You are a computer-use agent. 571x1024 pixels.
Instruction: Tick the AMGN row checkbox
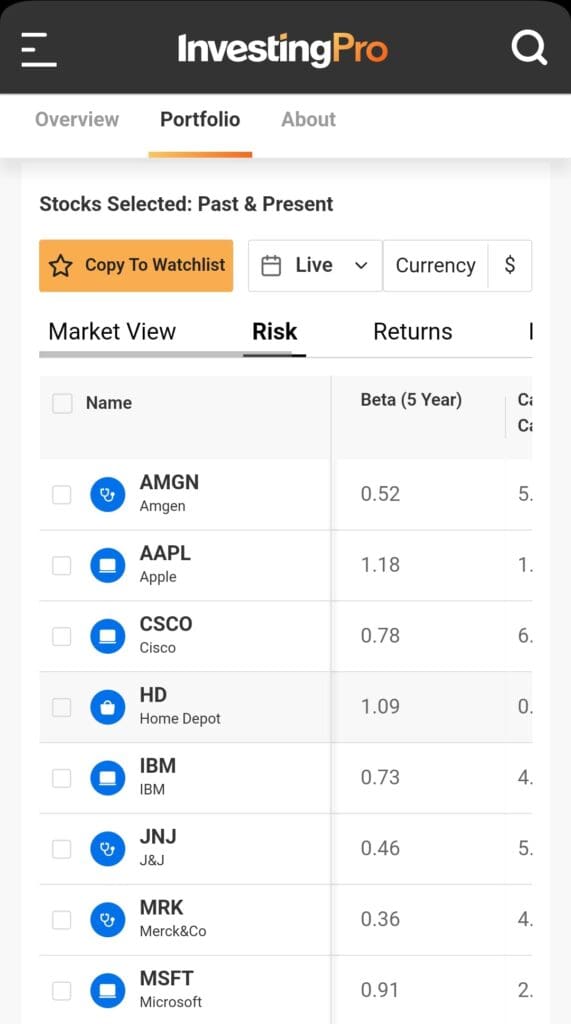pyautogui.click(x=61, y=495)
